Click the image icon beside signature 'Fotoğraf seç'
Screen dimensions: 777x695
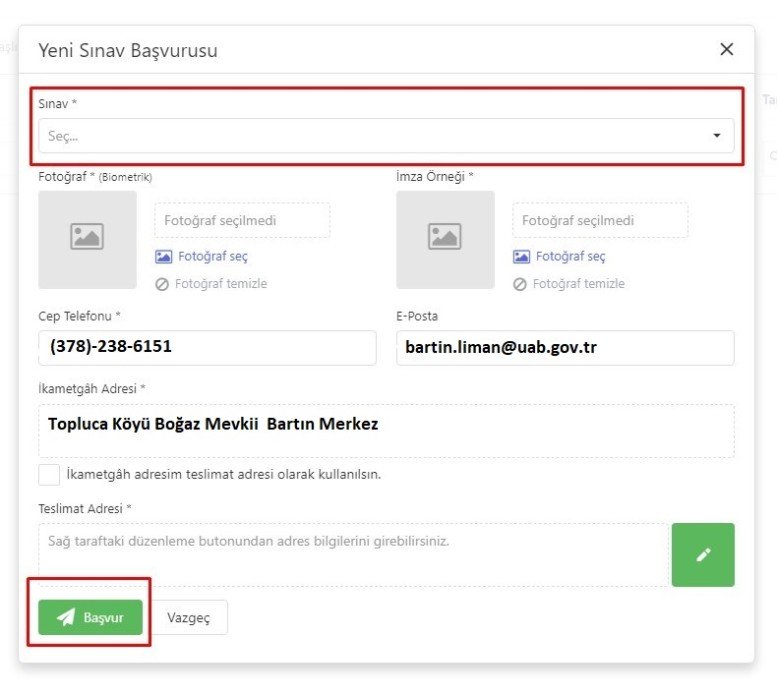[x=521, y=257]
